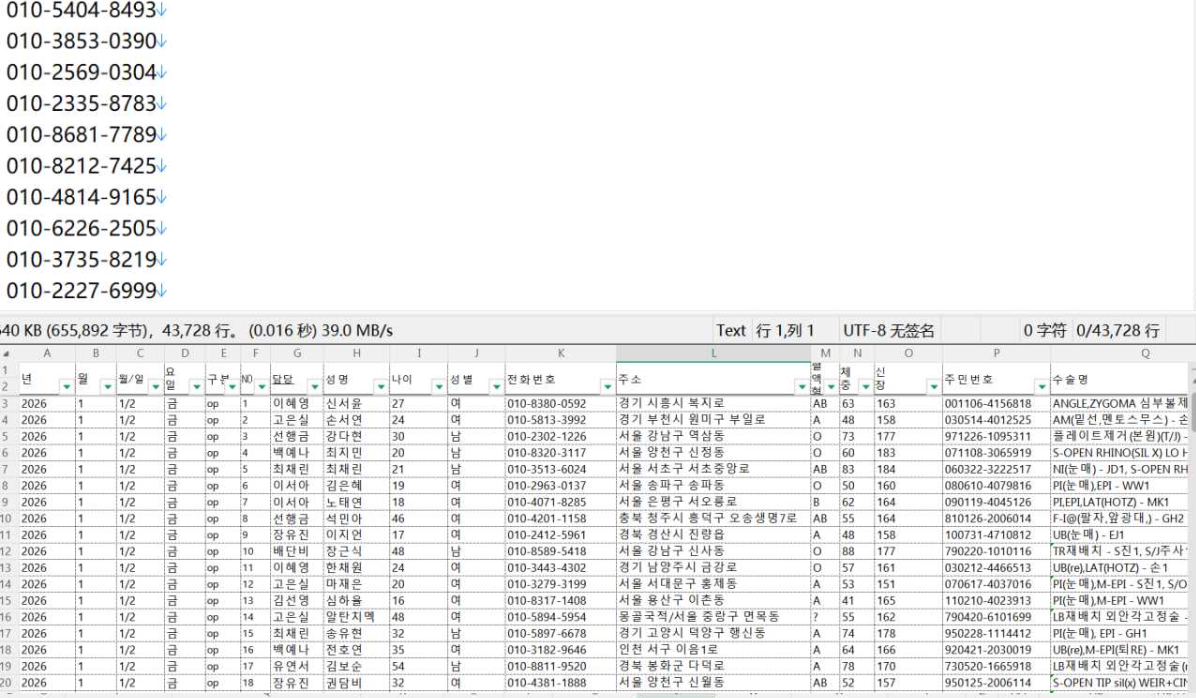Open filter dropdown for 년 column
Image resolution: width=1196 pixels, height=698 pixels.
coord(66,387)
